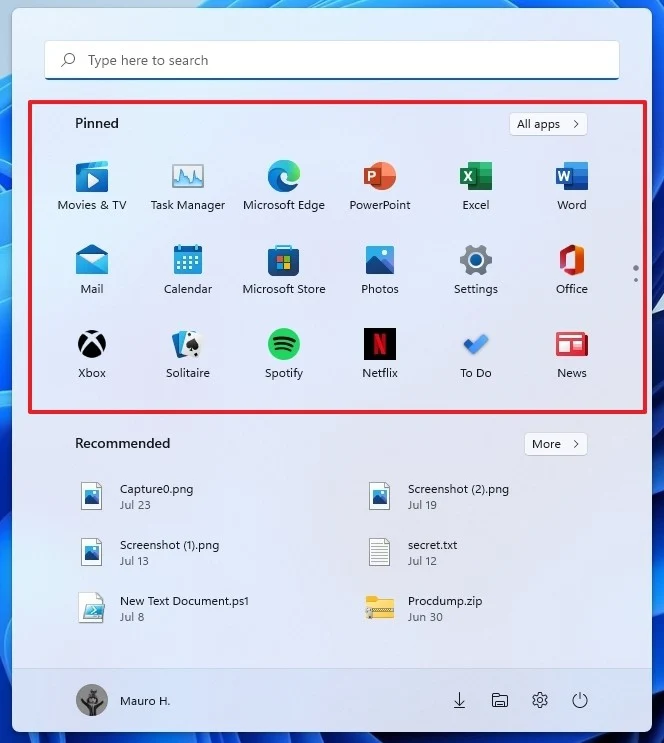Open File Explorer icon in bottom bar
This screenshot has height=743, width=664.
500,700
